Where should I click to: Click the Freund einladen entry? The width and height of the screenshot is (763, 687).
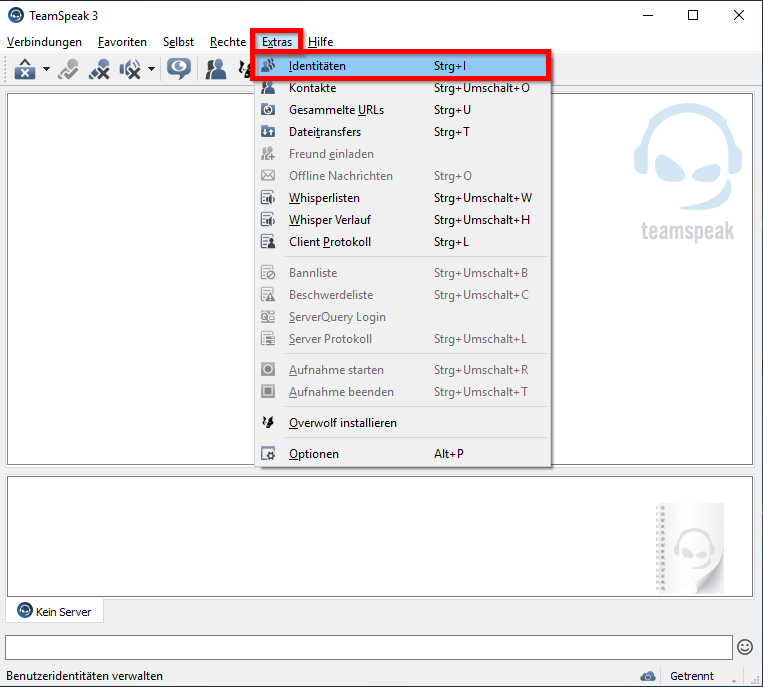click(x=403, y=154)
